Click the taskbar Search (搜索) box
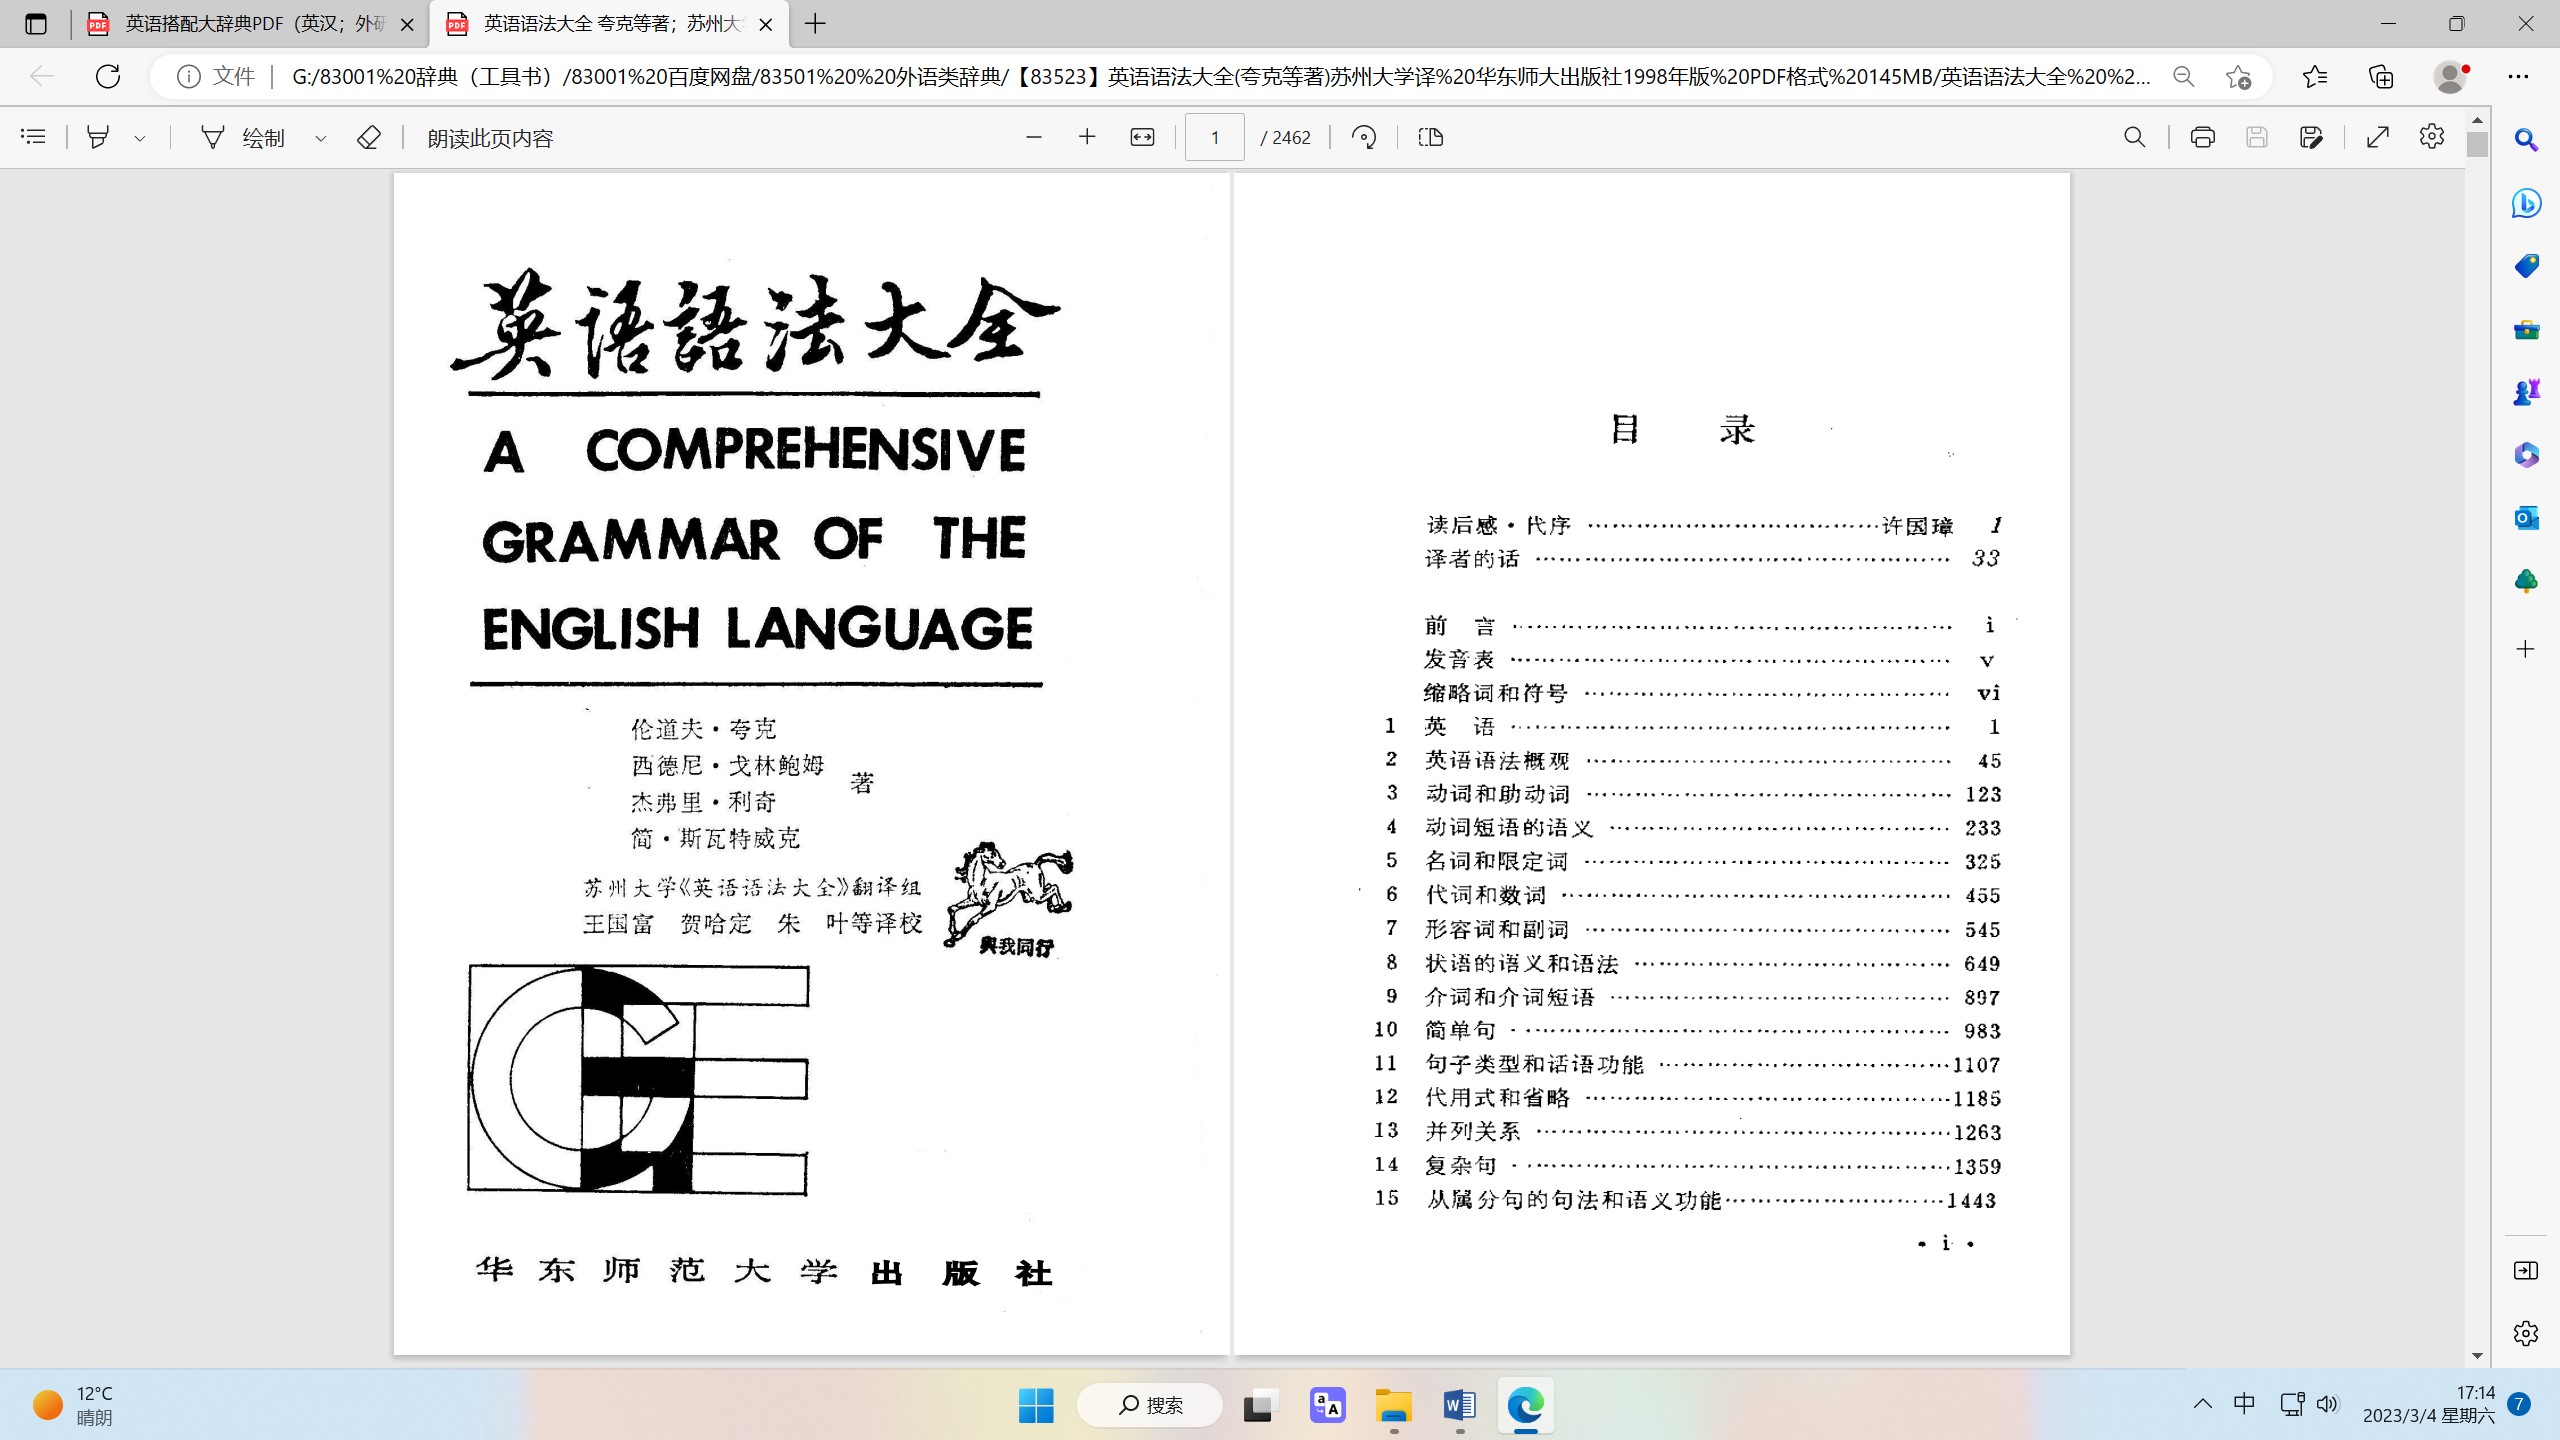This screenshot has width=2560, height=1440. pyautogui.click(x=1150, y=1405)
